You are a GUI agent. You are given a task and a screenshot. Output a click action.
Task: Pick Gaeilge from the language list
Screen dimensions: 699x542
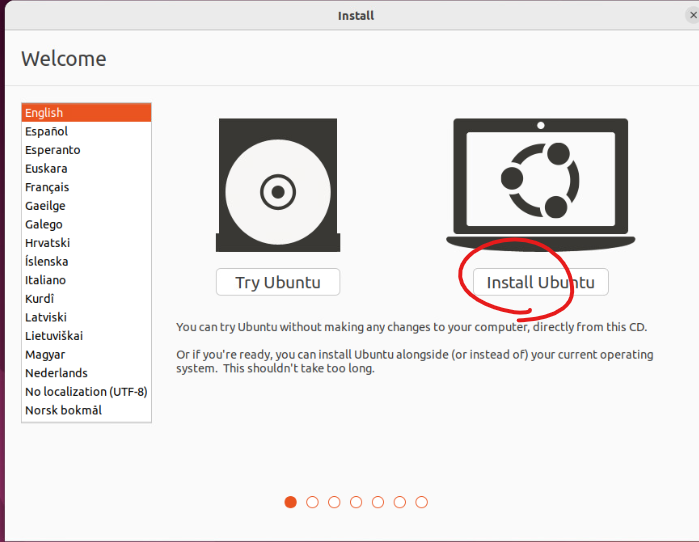86,205
